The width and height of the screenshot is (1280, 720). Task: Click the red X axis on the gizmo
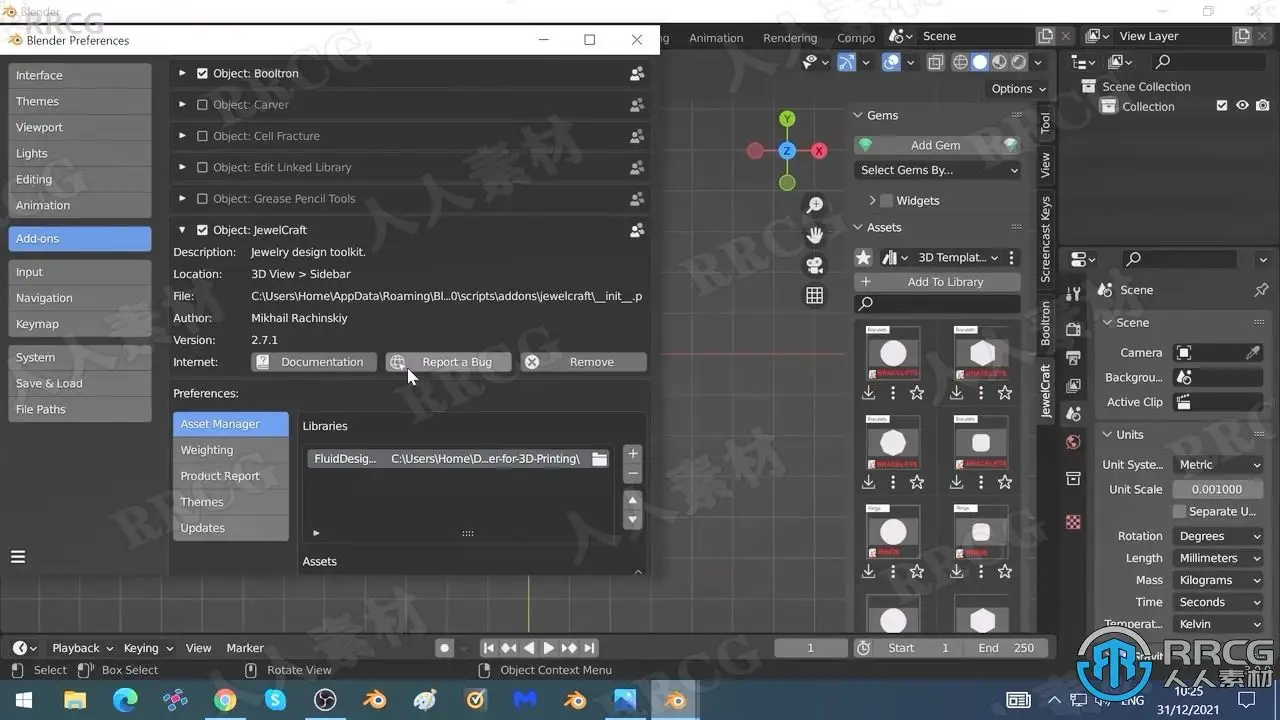point(819,151)
